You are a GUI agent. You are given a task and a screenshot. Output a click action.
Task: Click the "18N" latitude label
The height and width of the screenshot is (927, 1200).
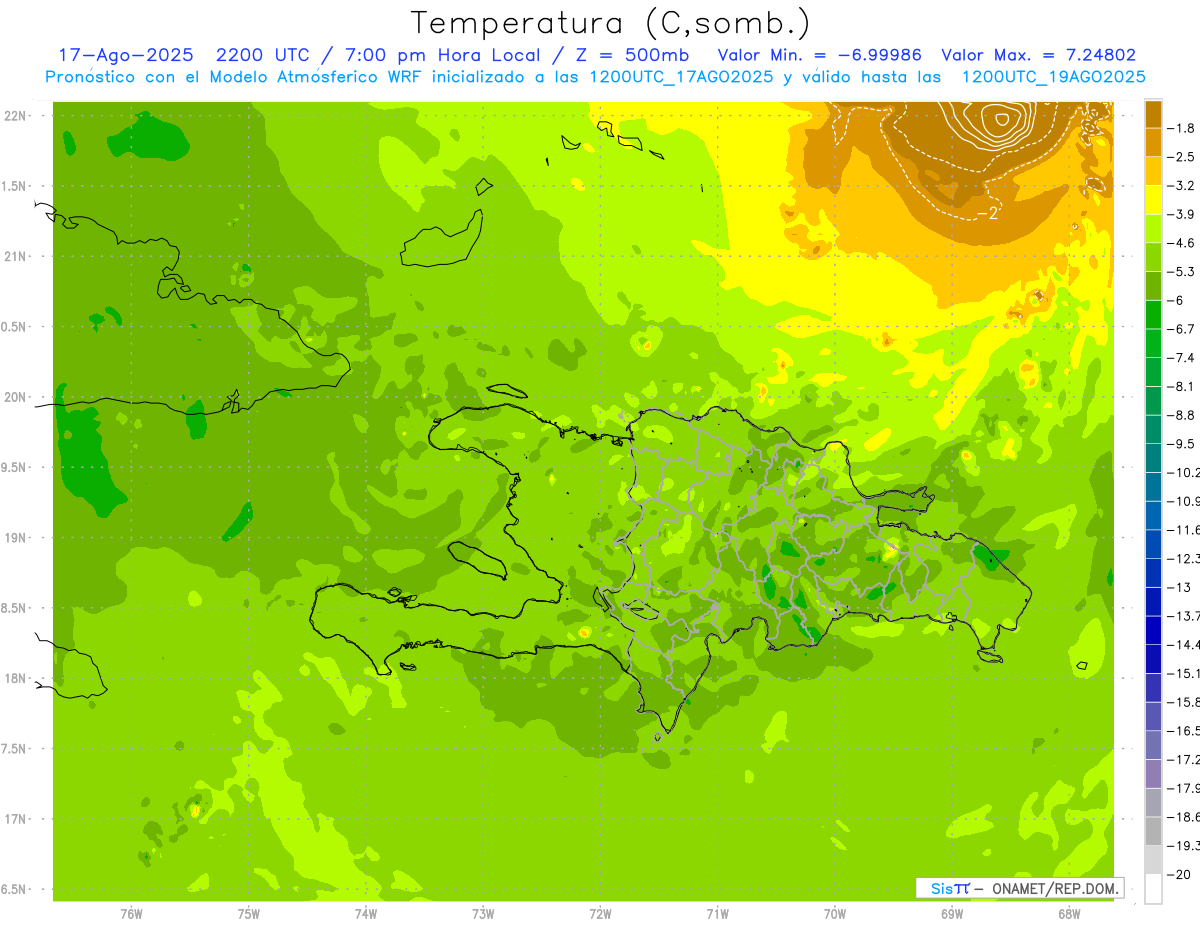(14, 679)
